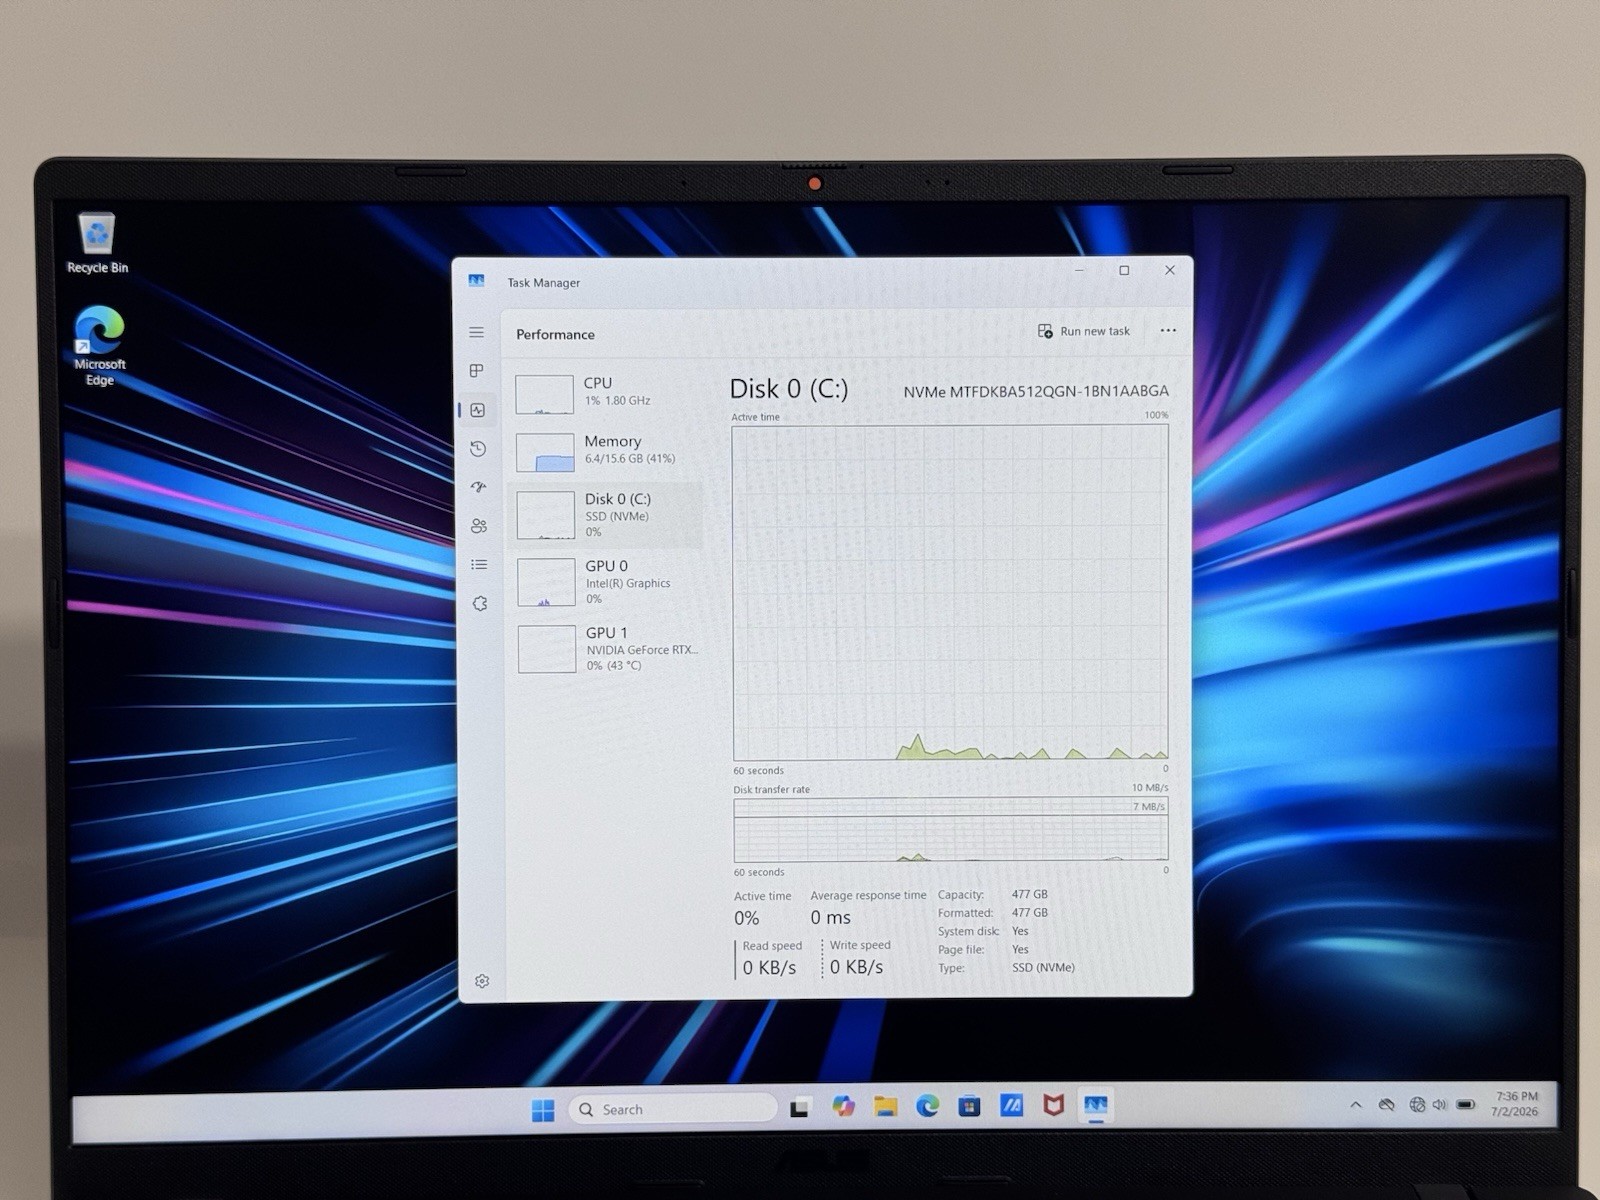The image size is (1600, 1200).
Task: Maximize the Task Manager window
Action: [x=1124, y=270]
